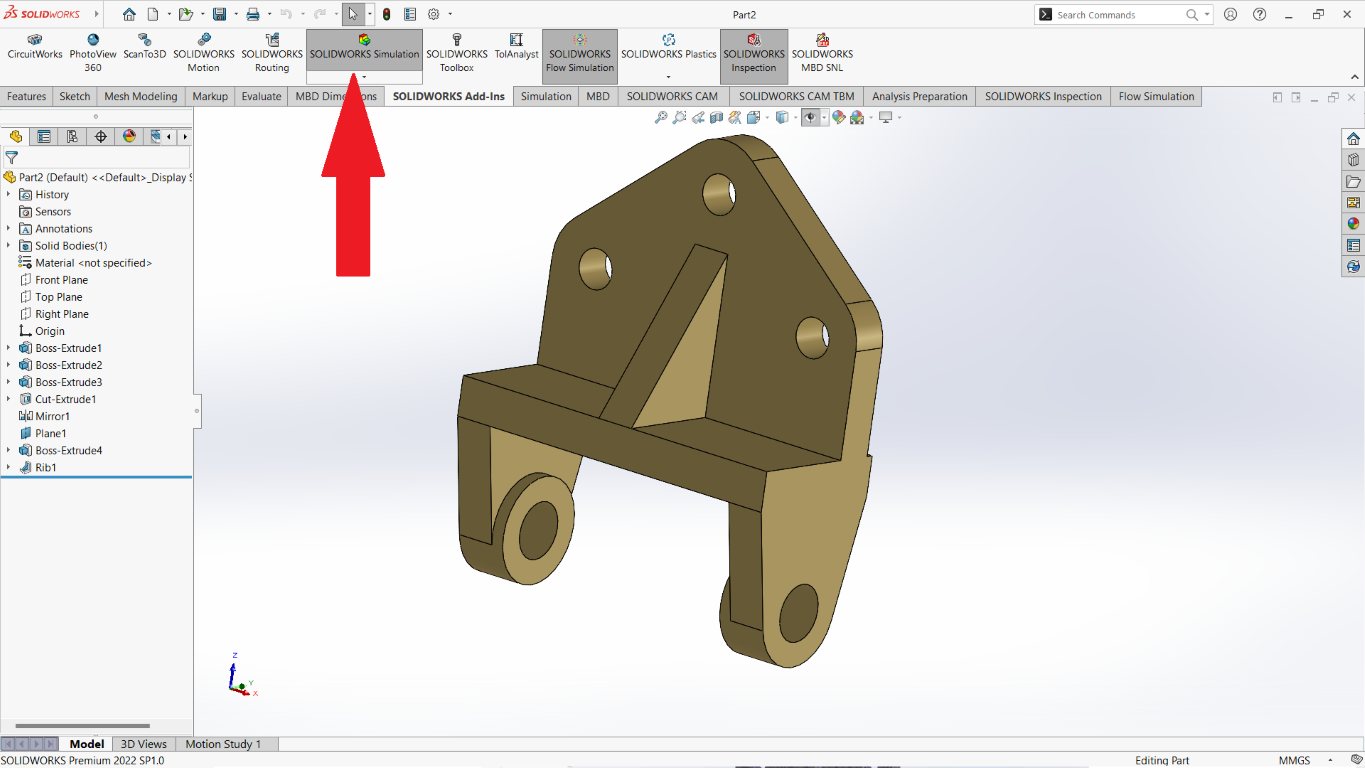Toggle the SOLIDWORKS Simulation add-in
Viewport: 1365px width, 768px height.
[364, 47]
